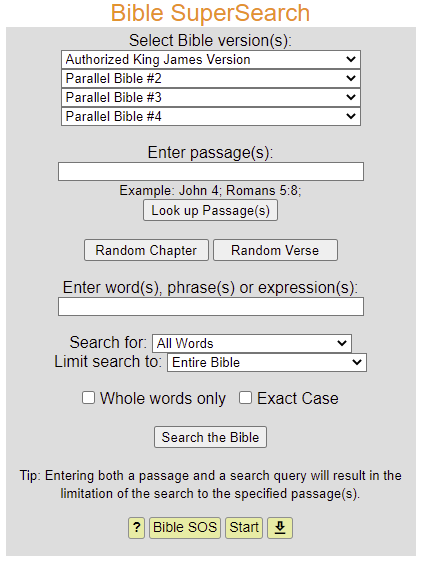Open the Bible SOS quick button
This screenshot has width=422, height=564.
[185, 528]
